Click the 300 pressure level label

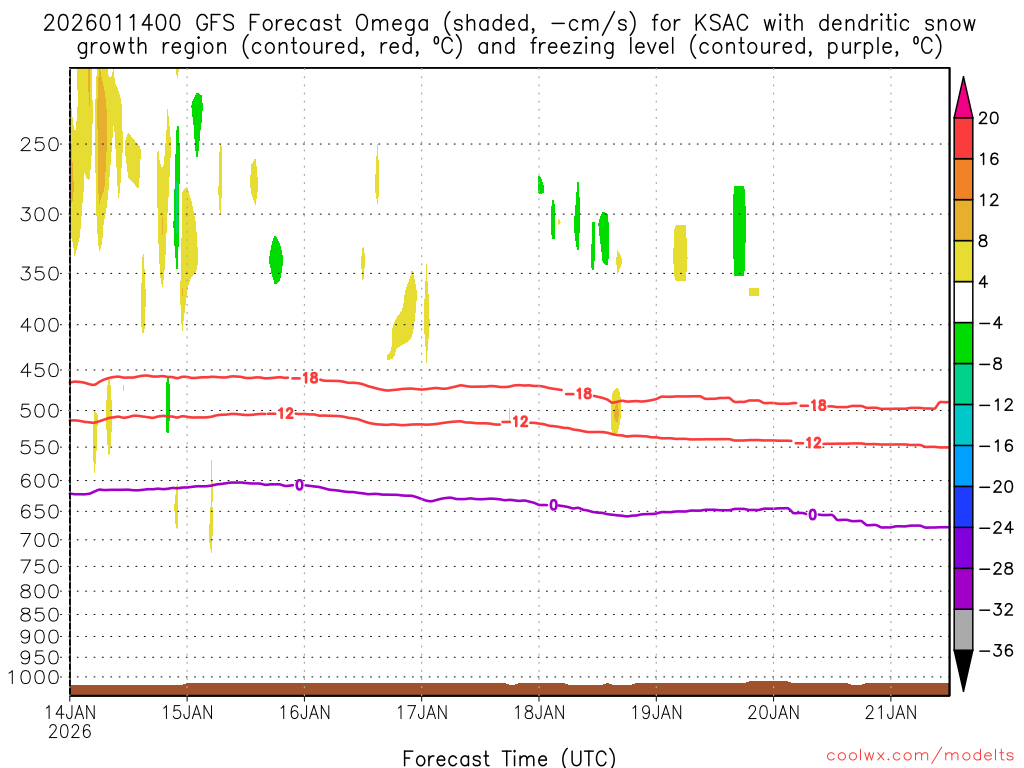[40, 214]
